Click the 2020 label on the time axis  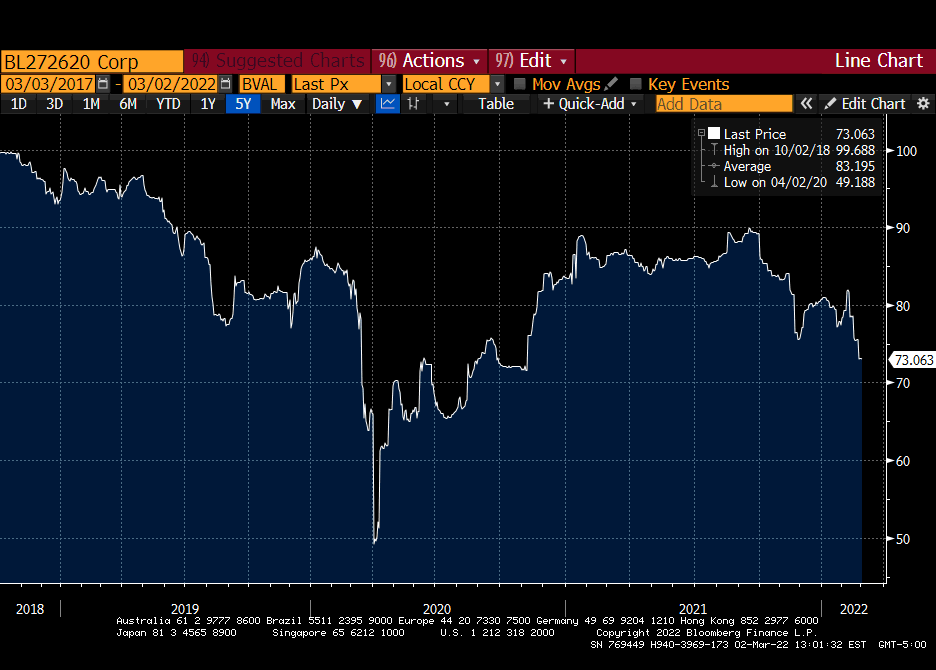click(437, 609)
